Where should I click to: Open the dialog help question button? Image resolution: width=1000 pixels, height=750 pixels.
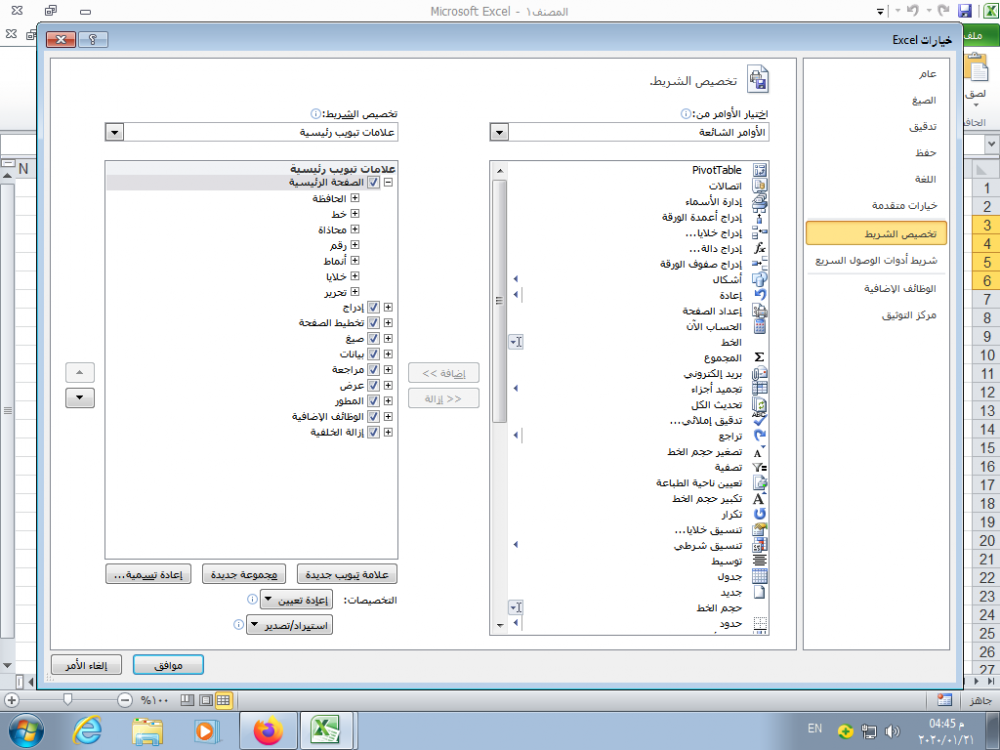[93, 40]
